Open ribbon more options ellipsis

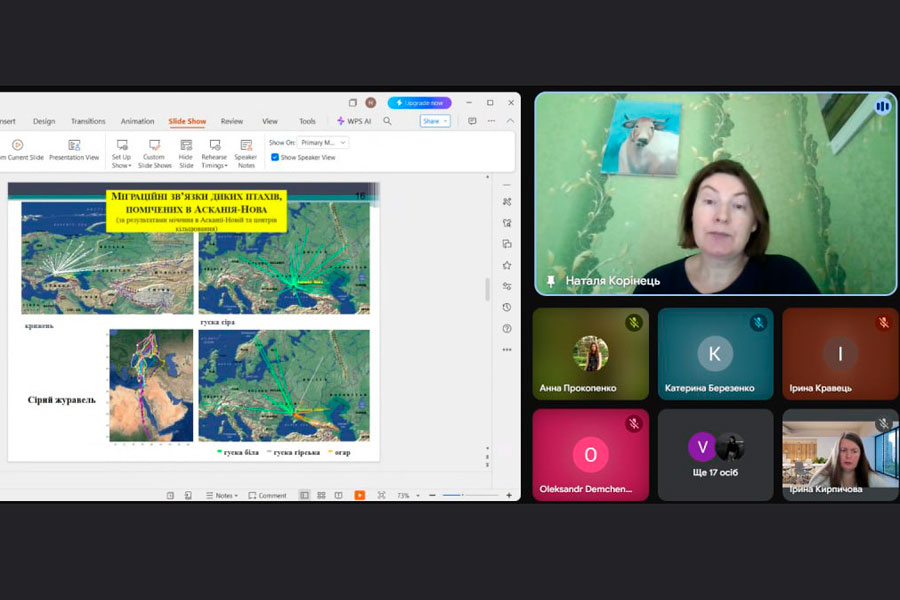point(491,121)
